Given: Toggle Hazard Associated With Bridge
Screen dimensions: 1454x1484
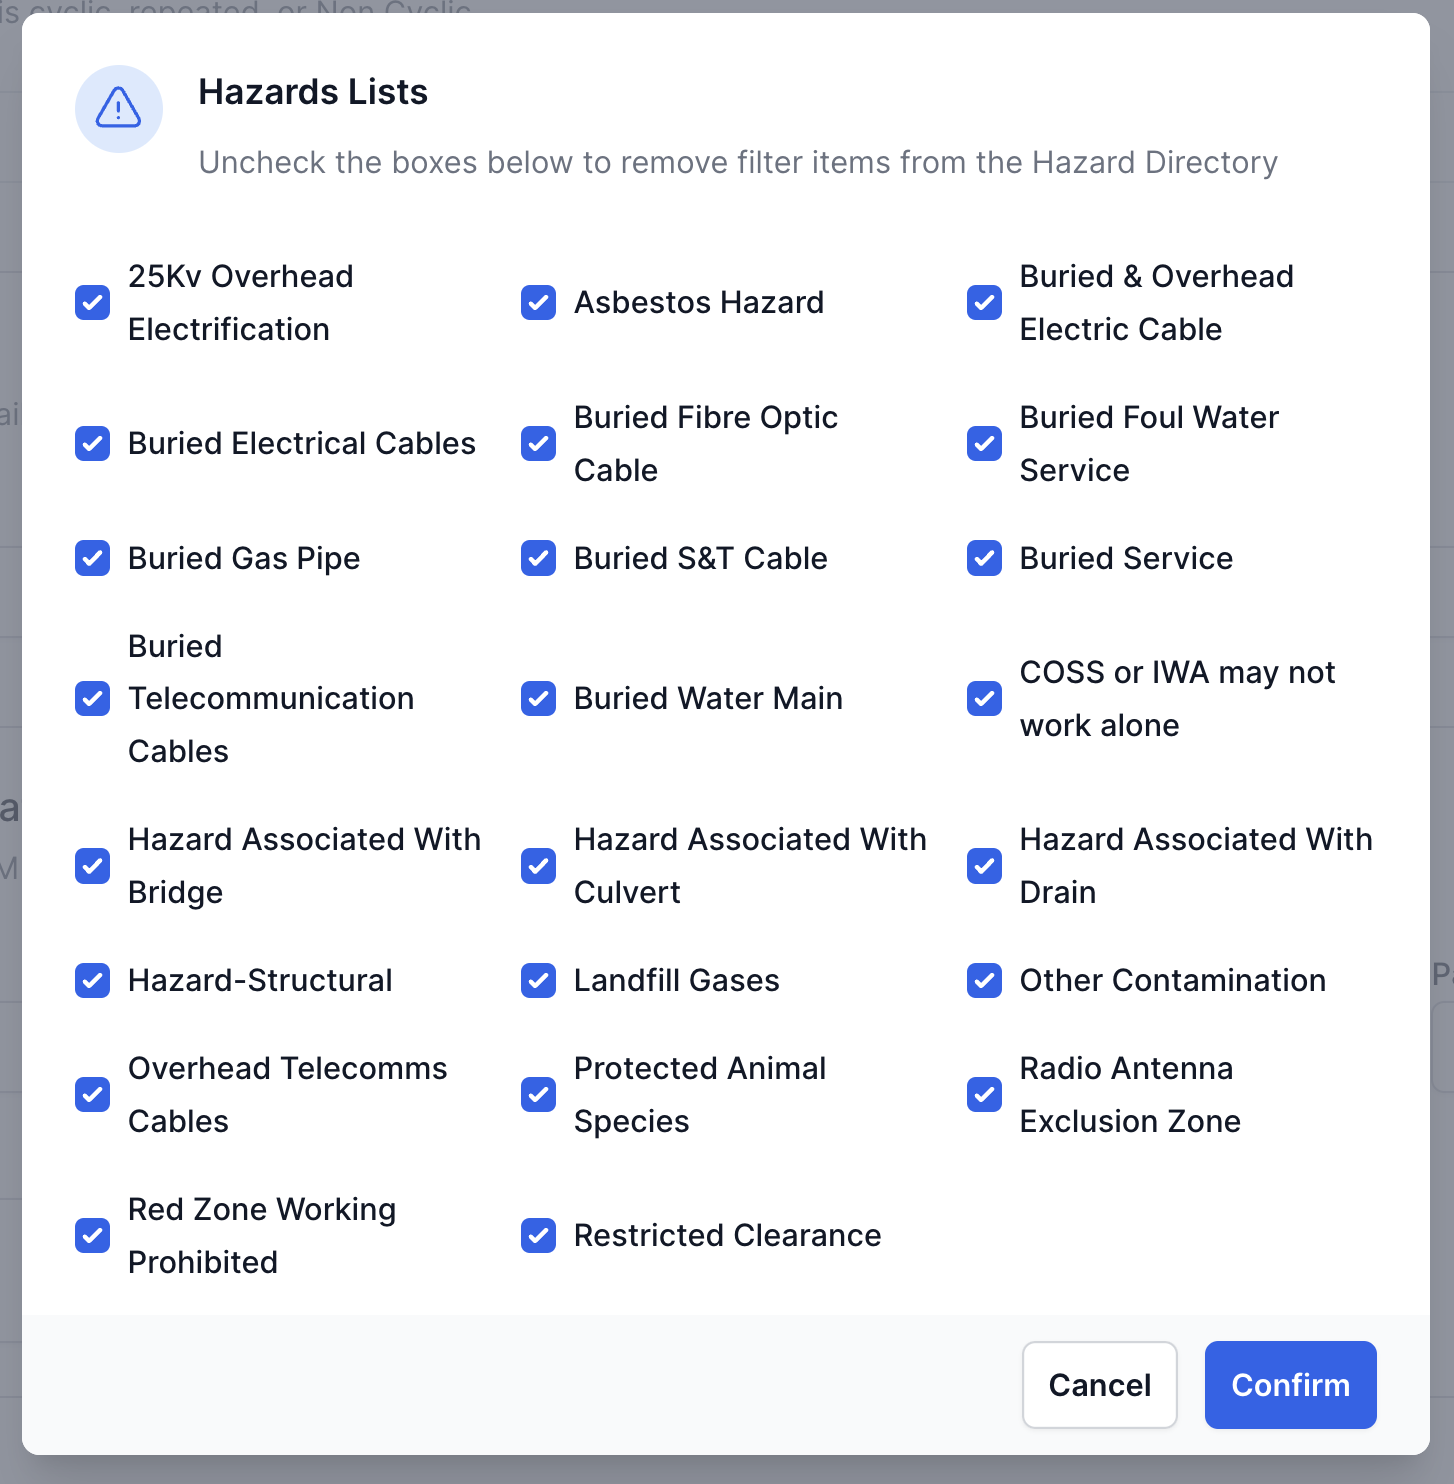Looking at the screenshot, I should tap(92, 866).
